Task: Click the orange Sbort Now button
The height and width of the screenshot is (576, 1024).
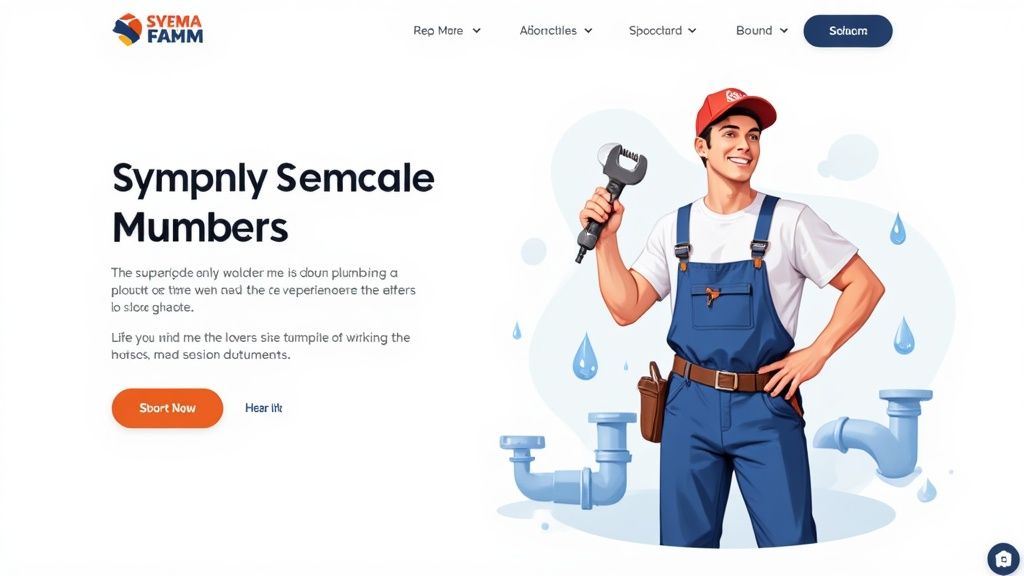Action: coord(167,408)
